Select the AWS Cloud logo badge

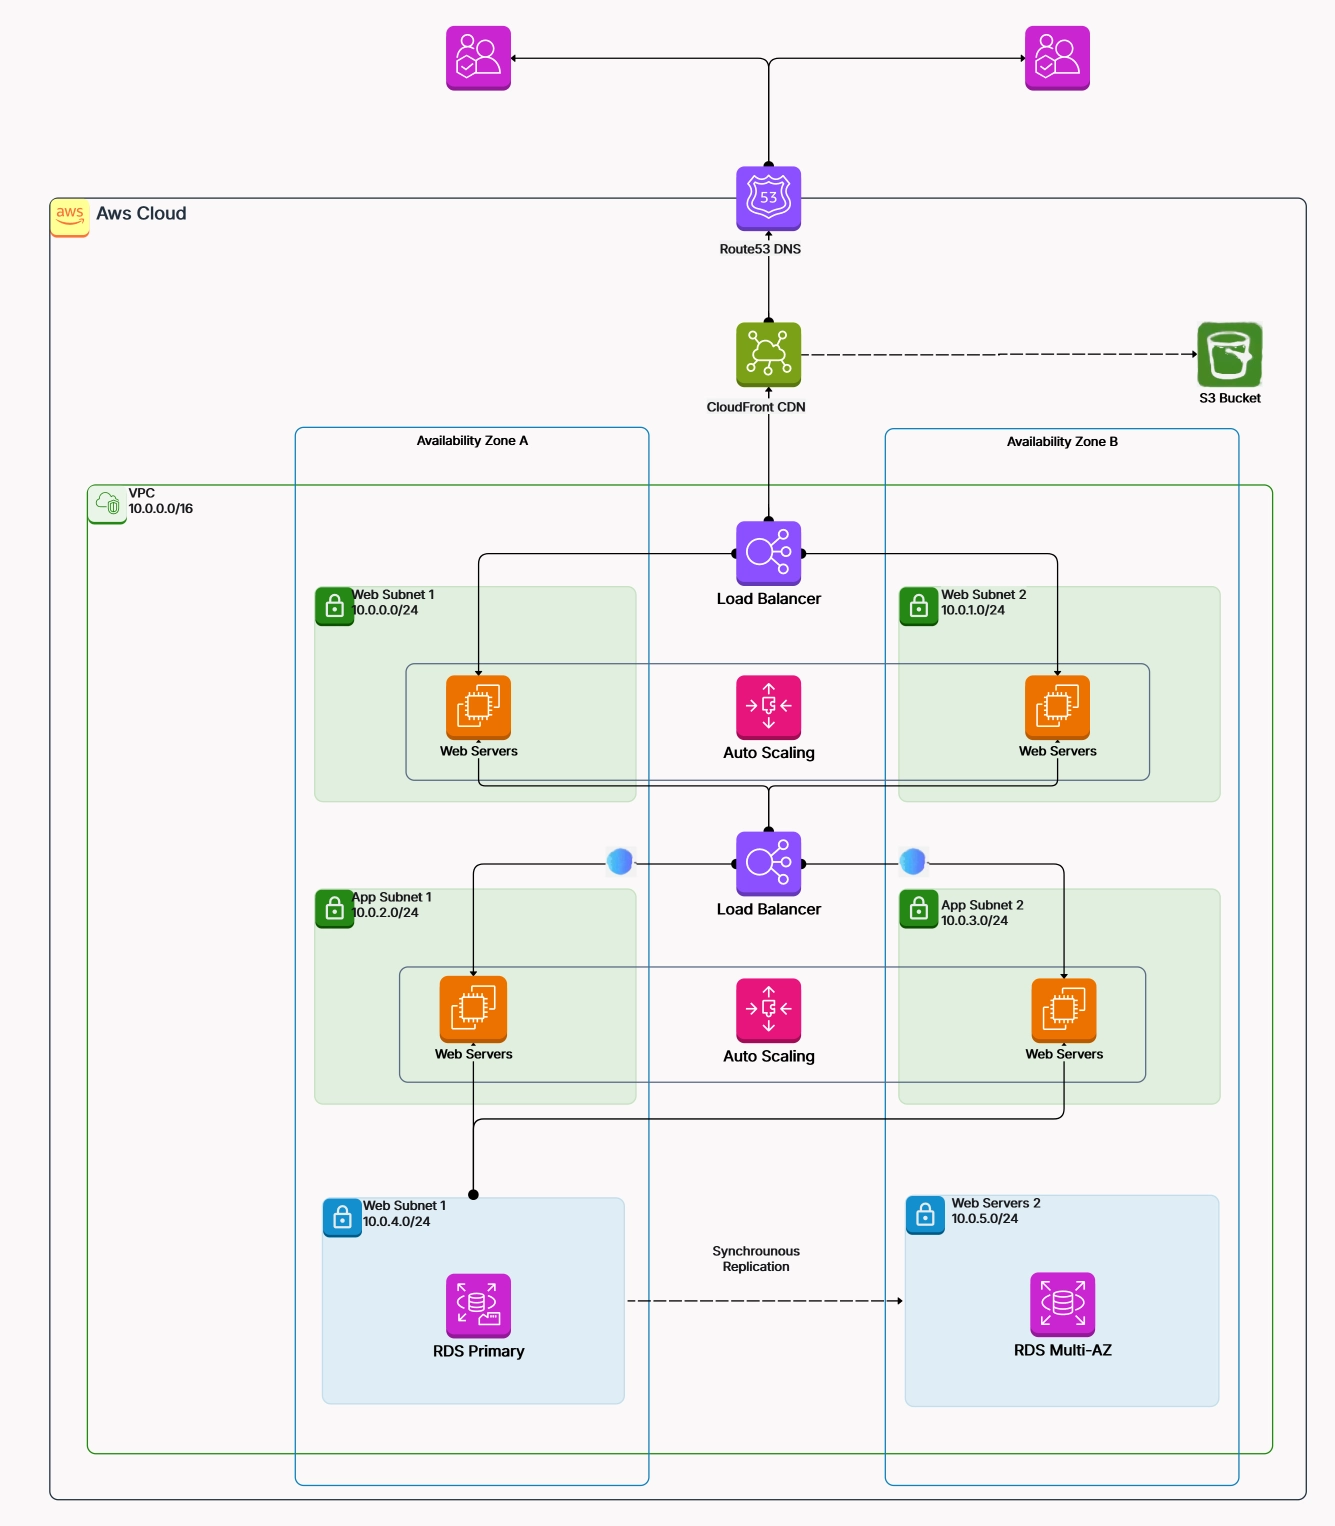point(69,216)
